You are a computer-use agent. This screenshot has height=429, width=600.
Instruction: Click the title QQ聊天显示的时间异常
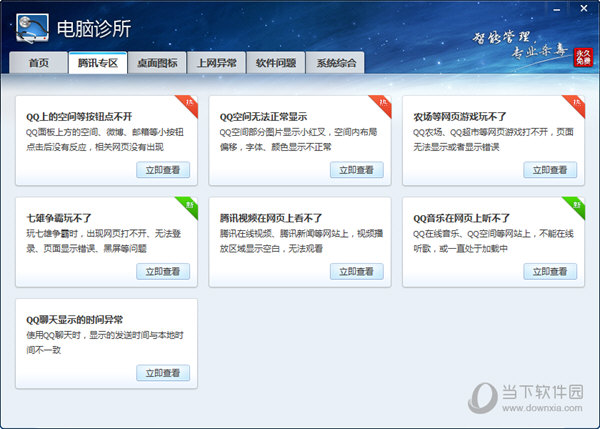75,320
